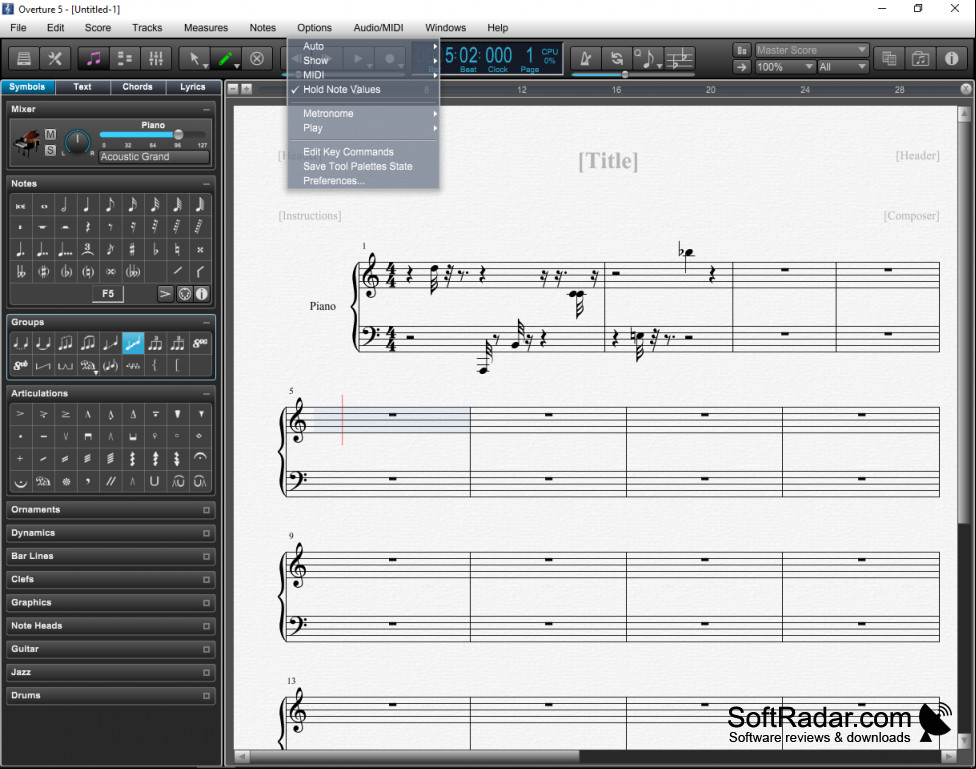Screen dimensions: 976x769
Task: Select the fermata articulation
Action: pyautogui.click(x=200, y=458)
